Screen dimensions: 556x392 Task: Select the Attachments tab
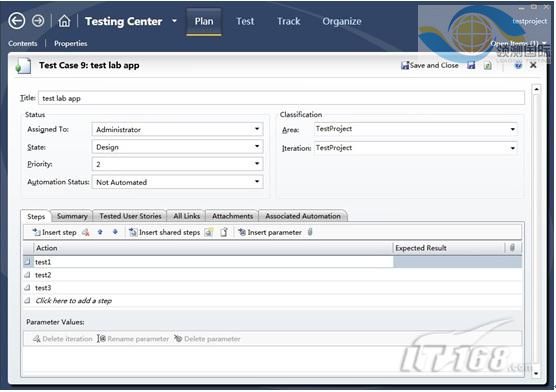tap(232, 216)
